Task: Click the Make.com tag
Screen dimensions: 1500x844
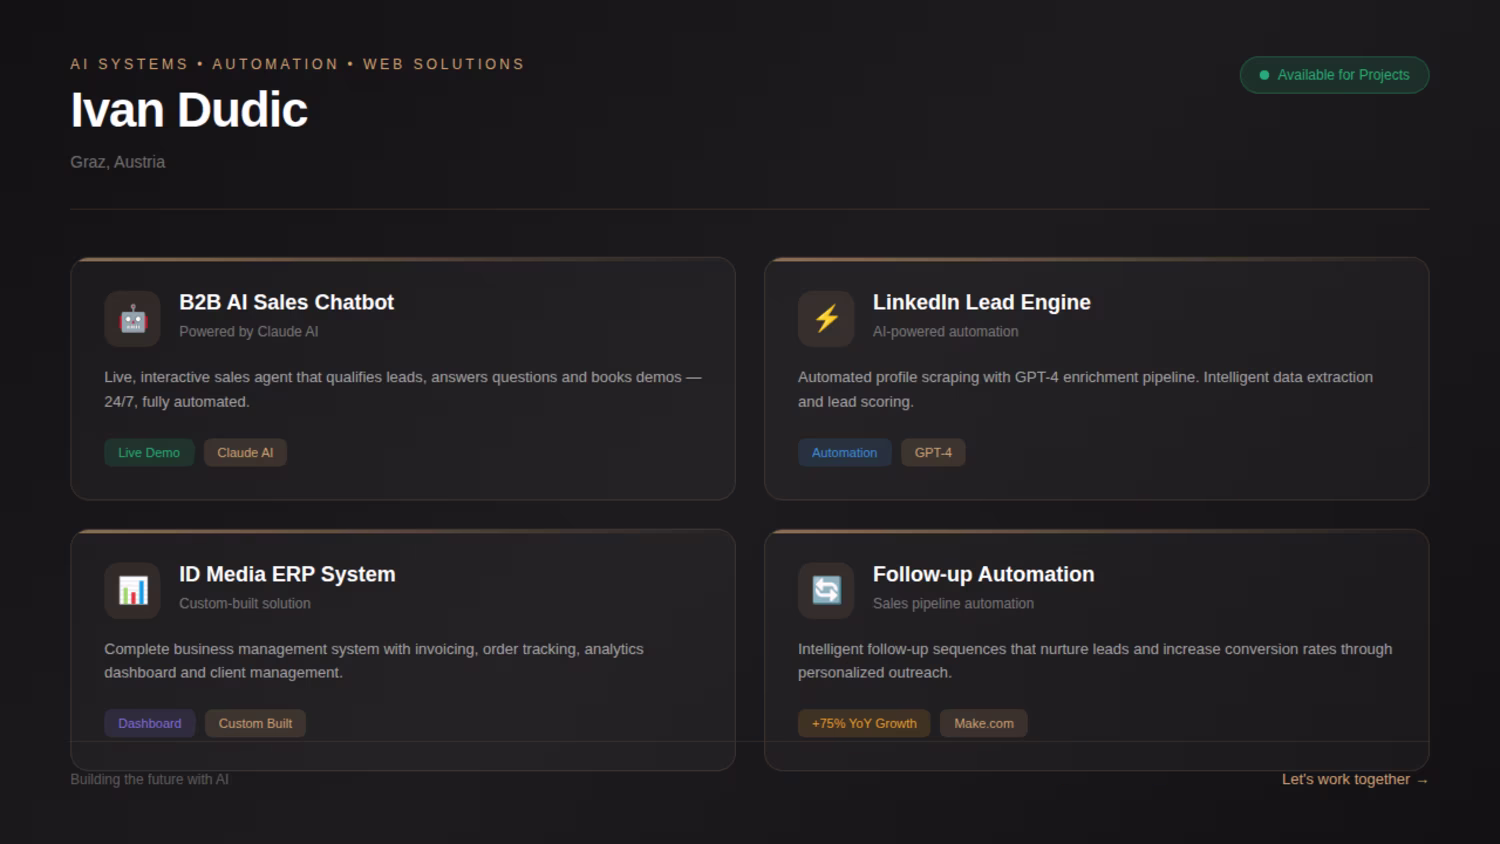Action: click(983, 724)
